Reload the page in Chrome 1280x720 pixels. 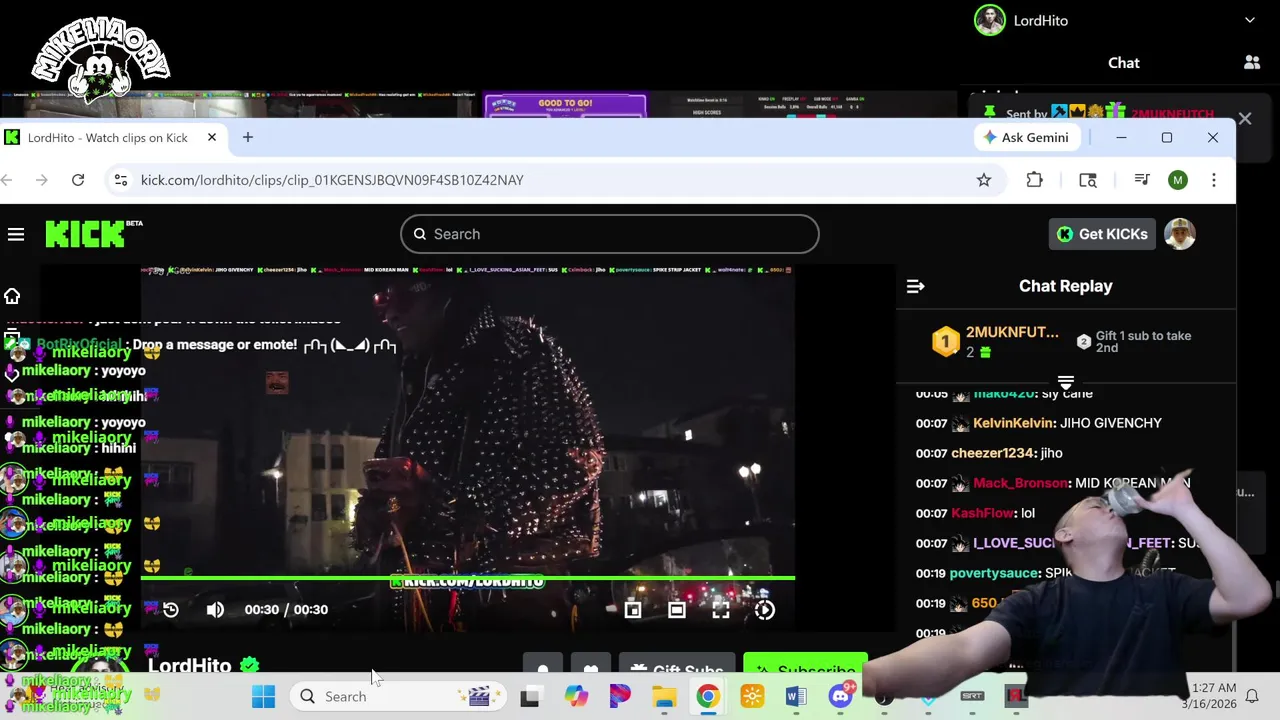coord(78,180)
